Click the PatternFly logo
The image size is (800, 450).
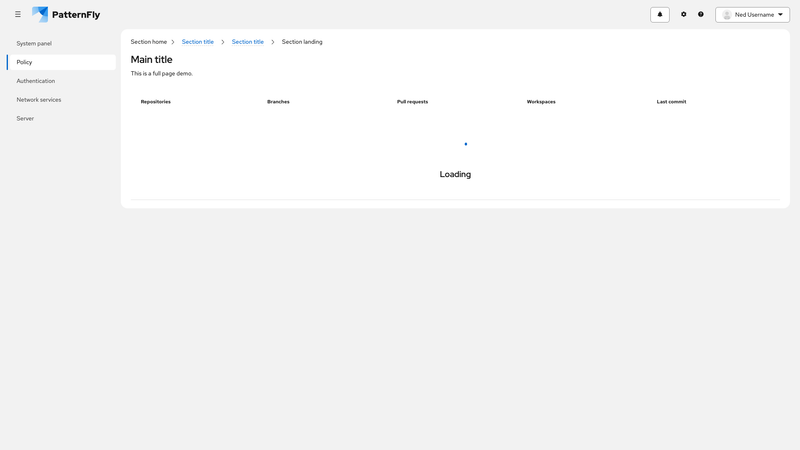[66, 14]
